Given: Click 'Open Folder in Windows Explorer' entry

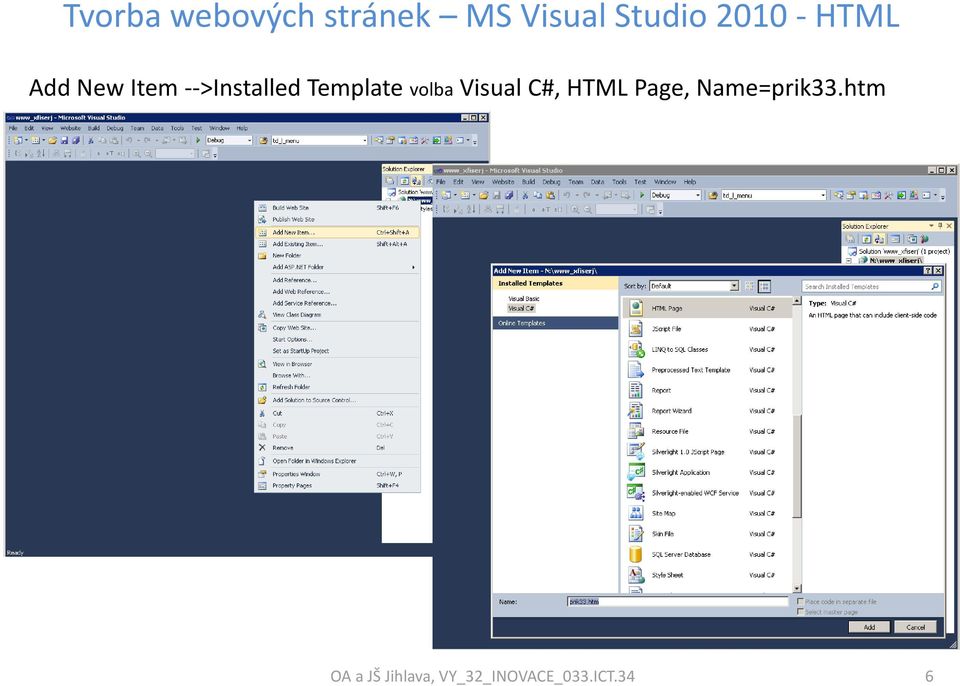Looking at the screenshot, I should point(337,461).
